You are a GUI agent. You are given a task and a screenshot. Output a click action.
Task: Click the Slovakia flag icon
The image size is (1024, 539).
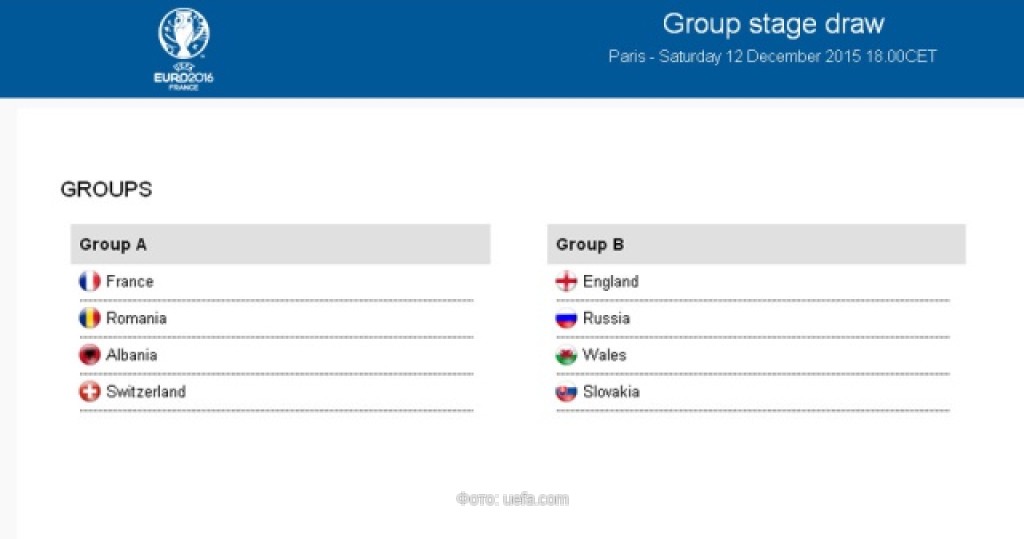click(566, 392)
